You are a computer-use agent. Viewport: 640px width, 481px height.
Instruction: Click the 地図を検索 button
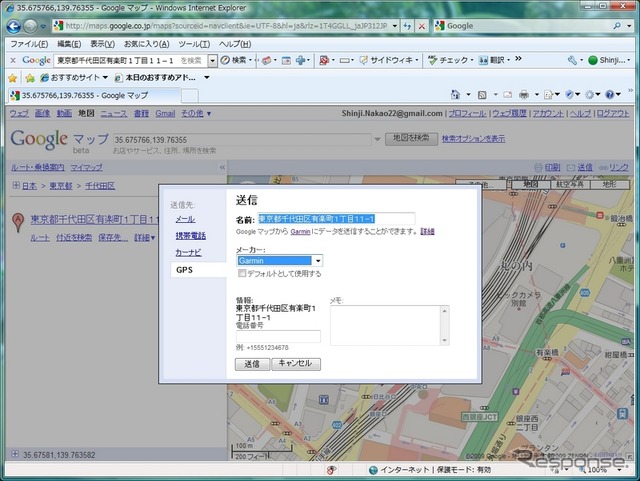click(411, 138)
